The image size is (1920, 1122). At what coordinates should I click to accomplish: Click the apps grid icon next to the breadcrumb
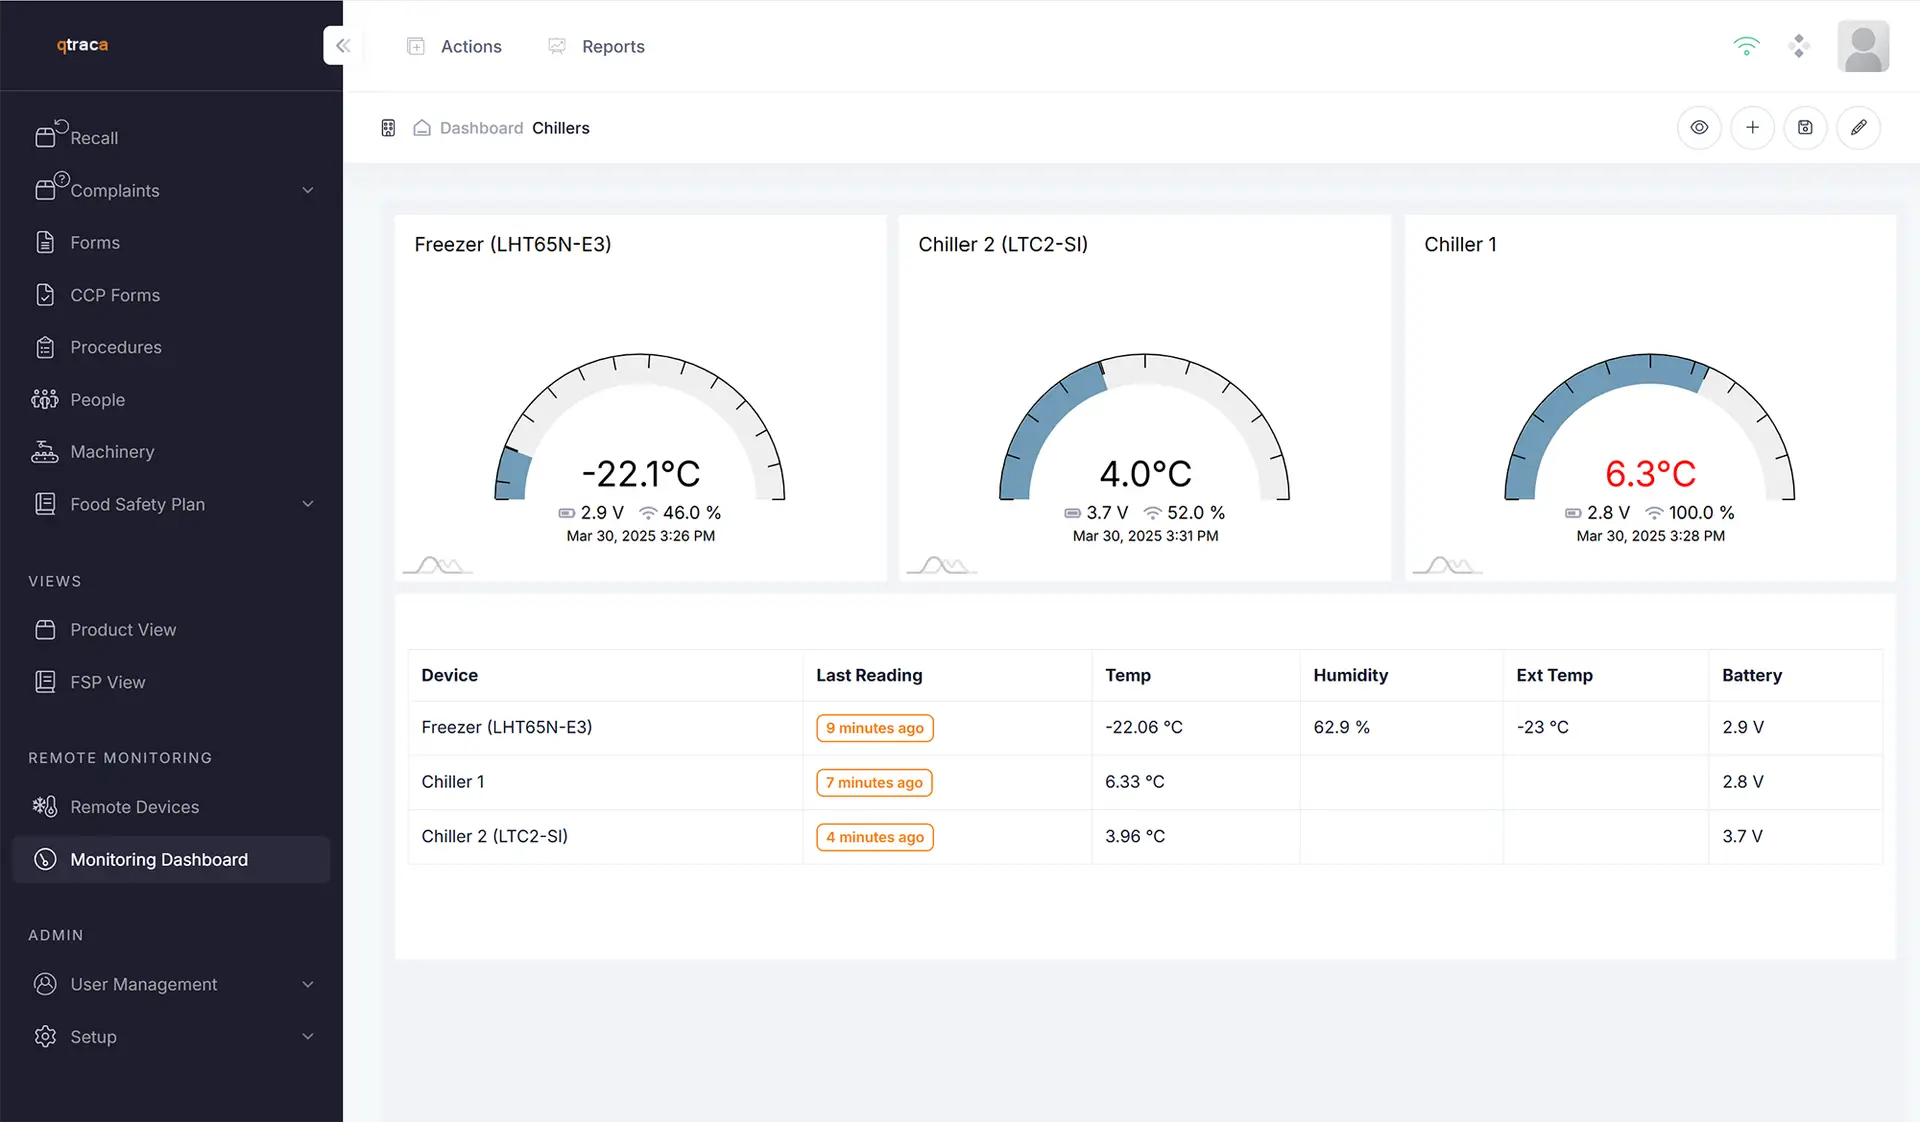(388, 128)
